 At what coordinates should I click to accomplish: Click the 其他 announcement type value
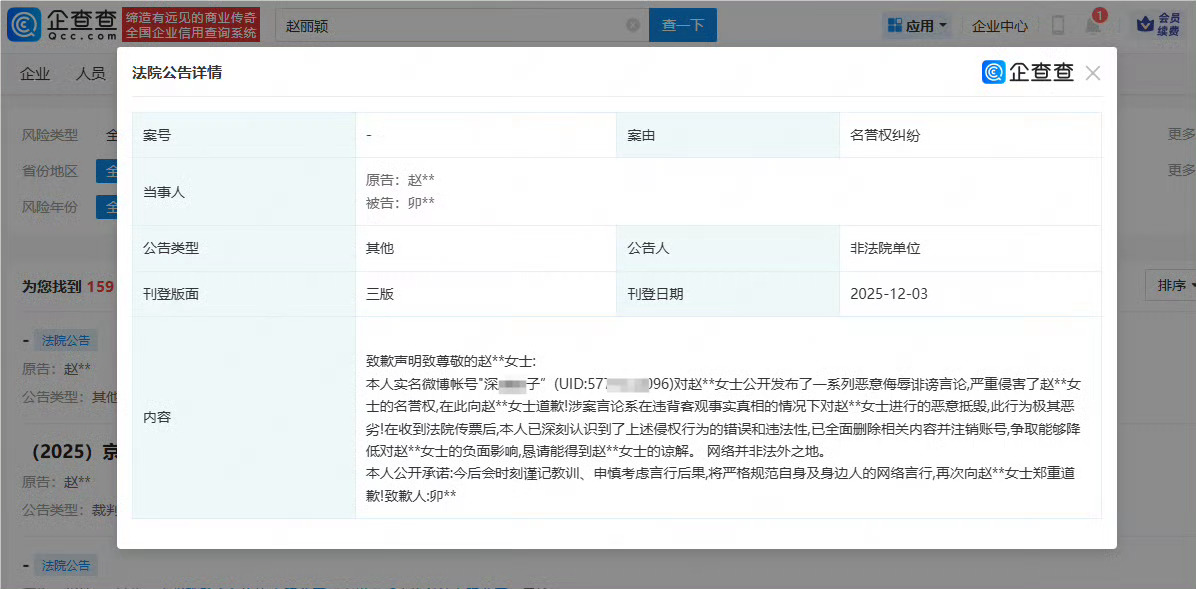380,249
